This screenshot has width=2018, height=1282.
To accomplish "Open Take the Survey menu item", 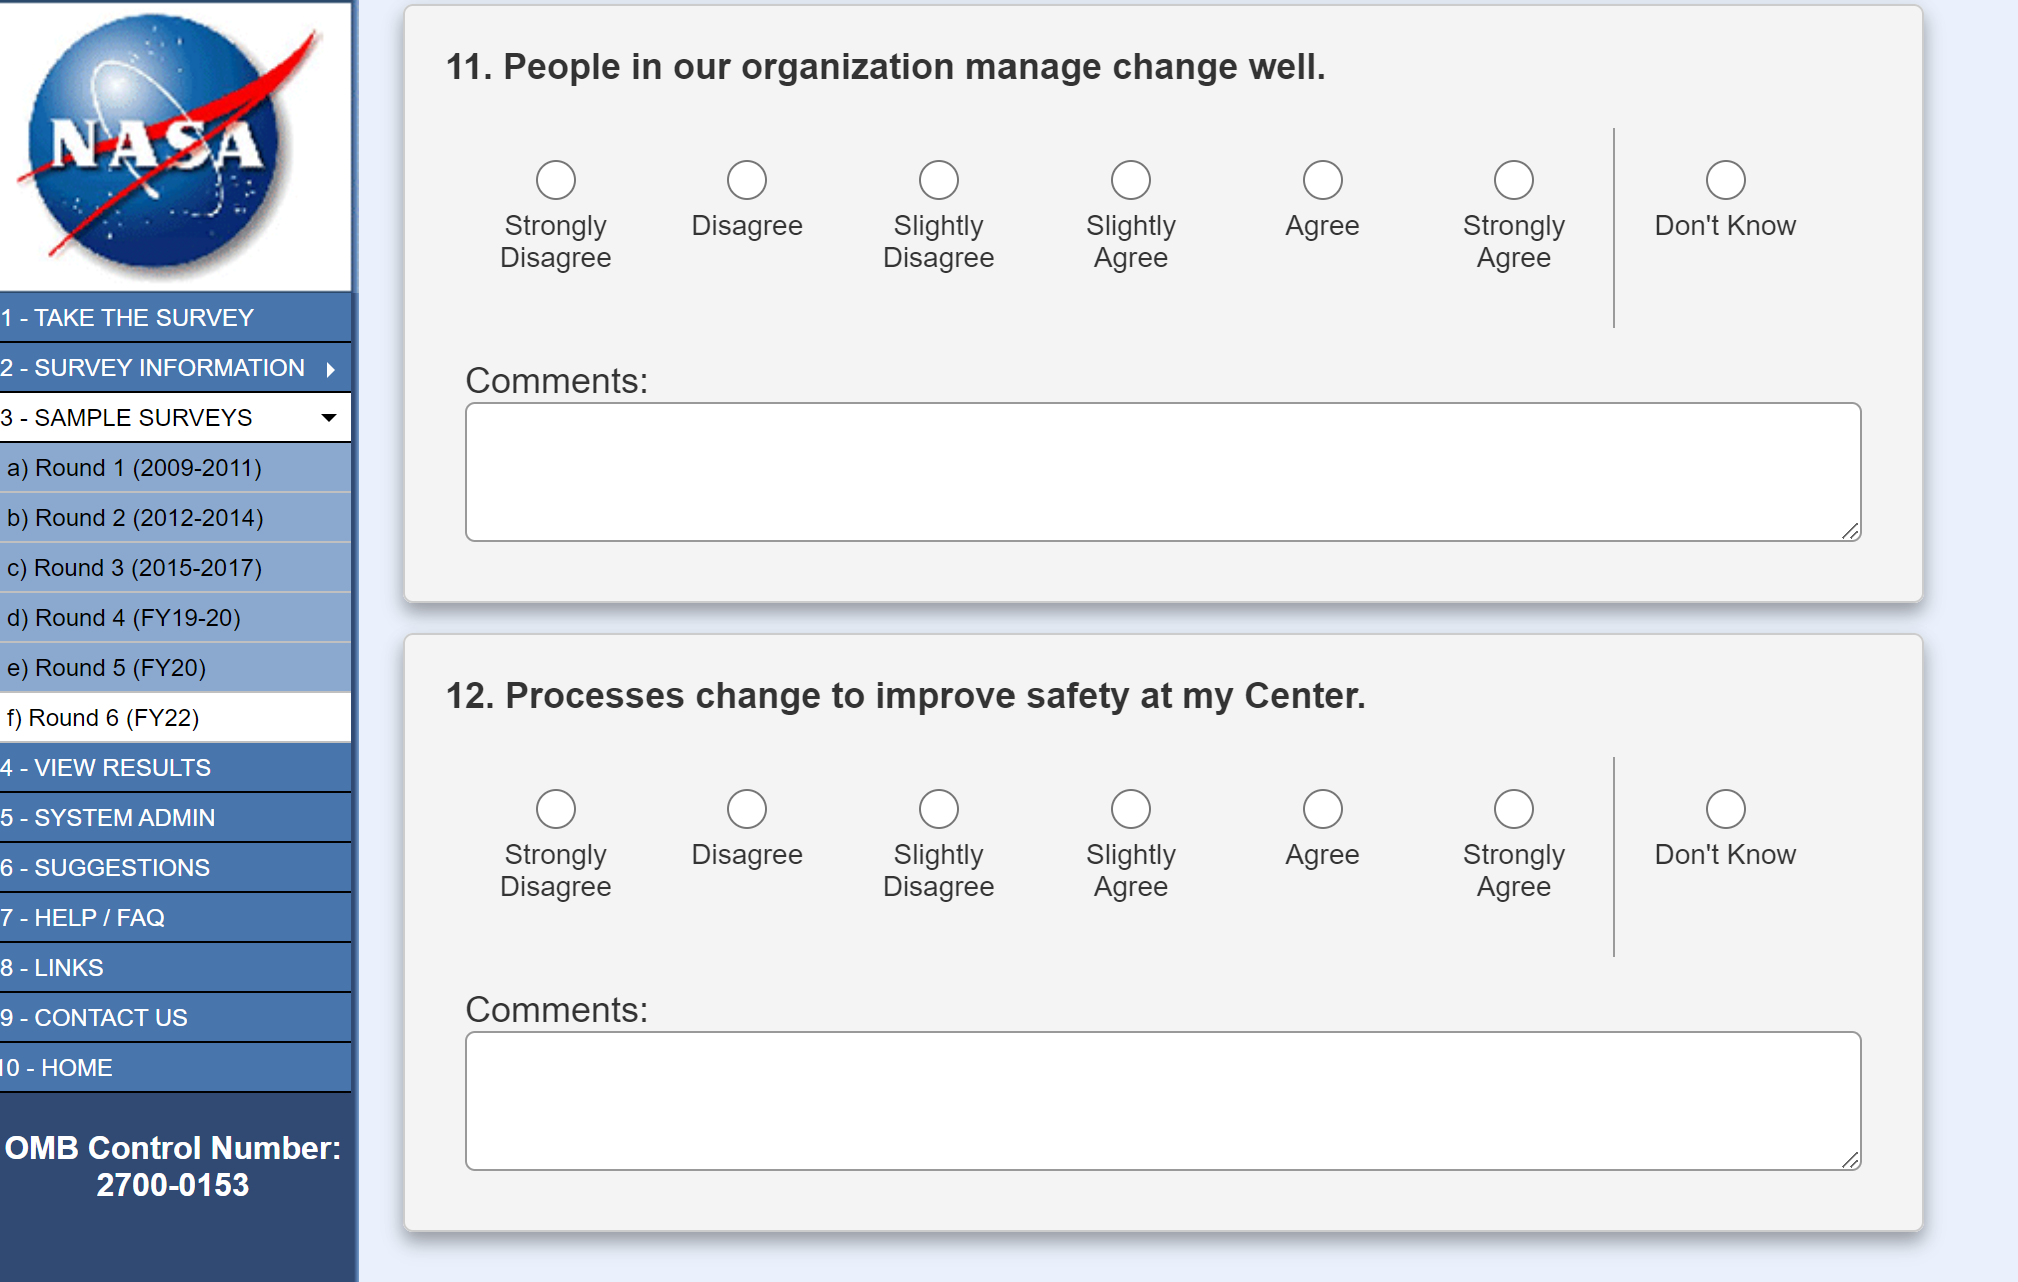I will [128, 318].
